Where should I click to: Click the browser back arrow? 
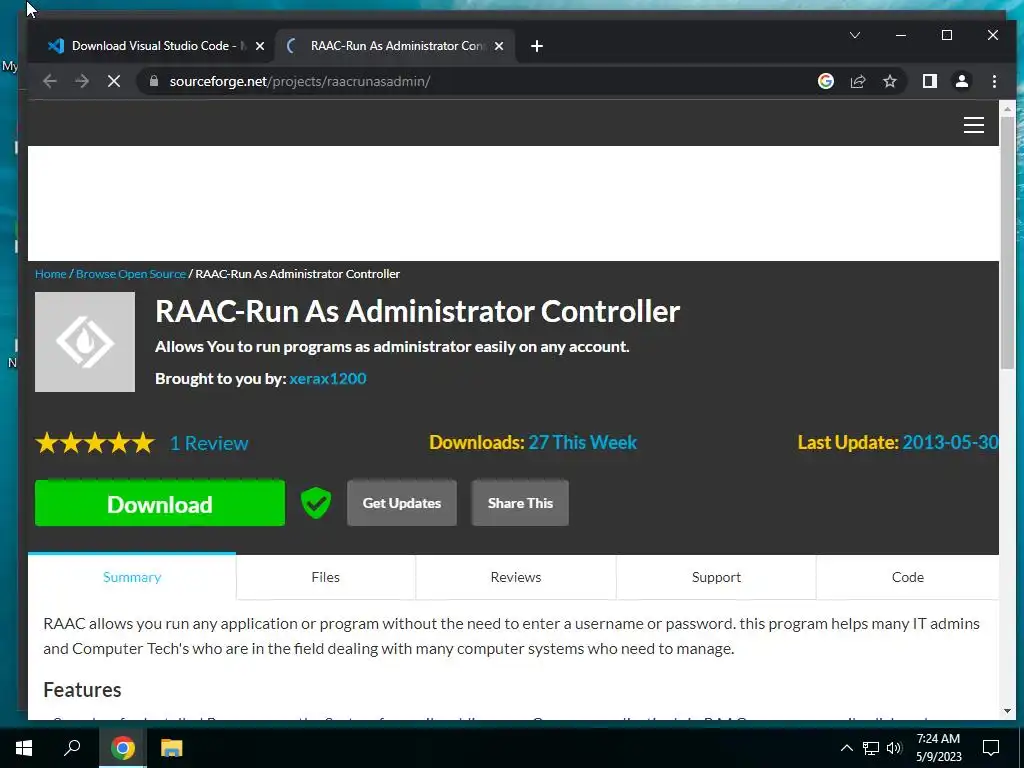(x=50, y=81)
